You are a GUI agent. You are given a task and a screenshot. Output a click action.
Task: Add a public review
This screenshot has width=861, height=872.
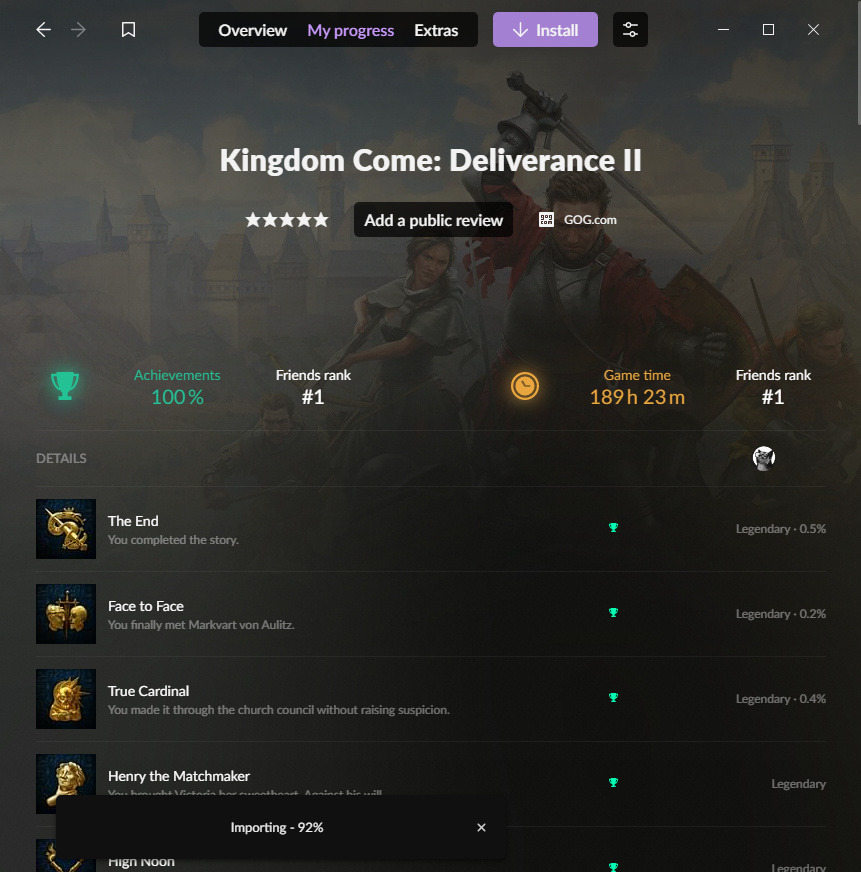click(x=433, y=220)
